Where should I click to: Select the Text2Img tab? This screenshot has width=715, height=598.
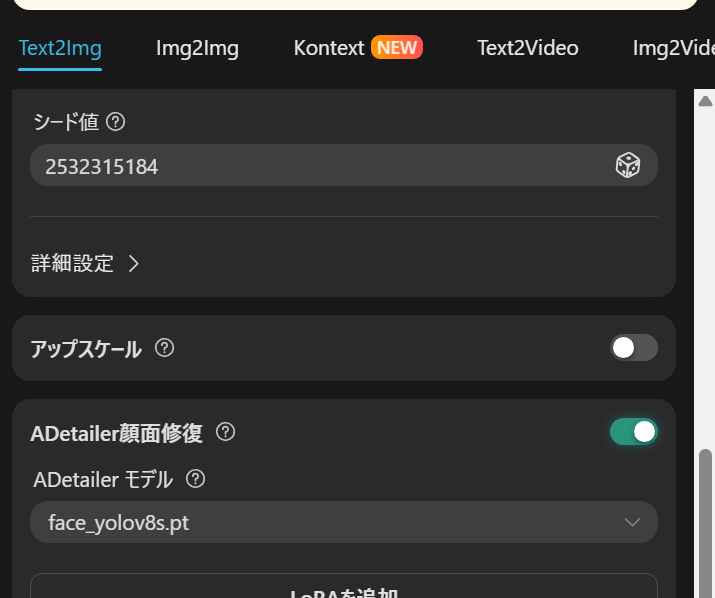coord(60,47)
